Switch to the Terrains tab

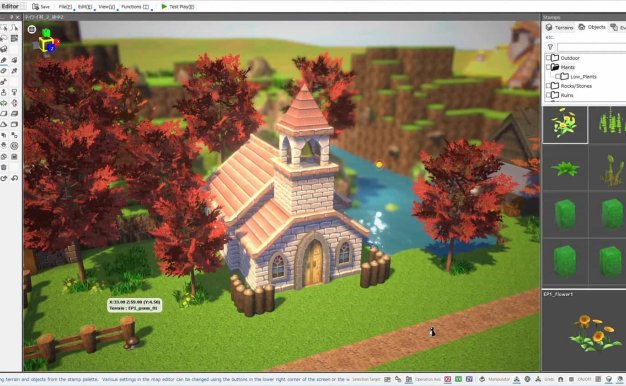coord(560,27)
